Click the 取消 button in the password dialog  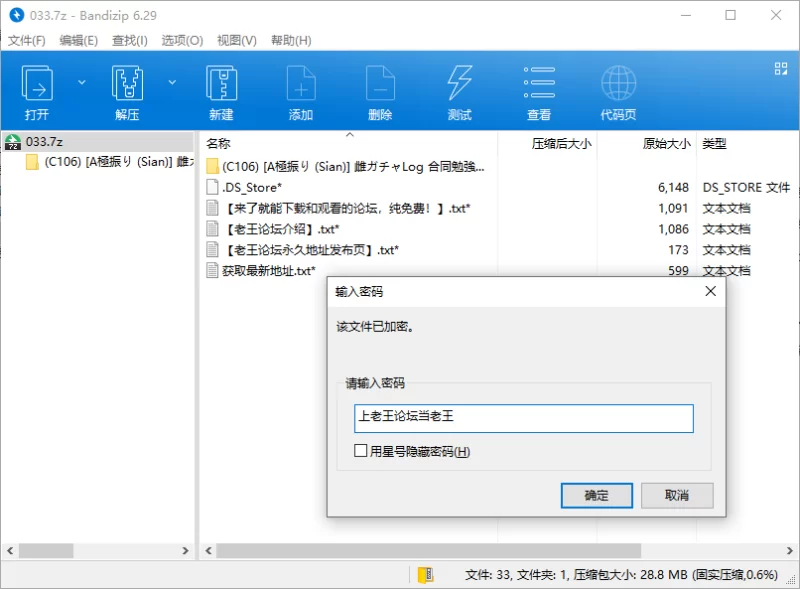click(x=677, y=496)
